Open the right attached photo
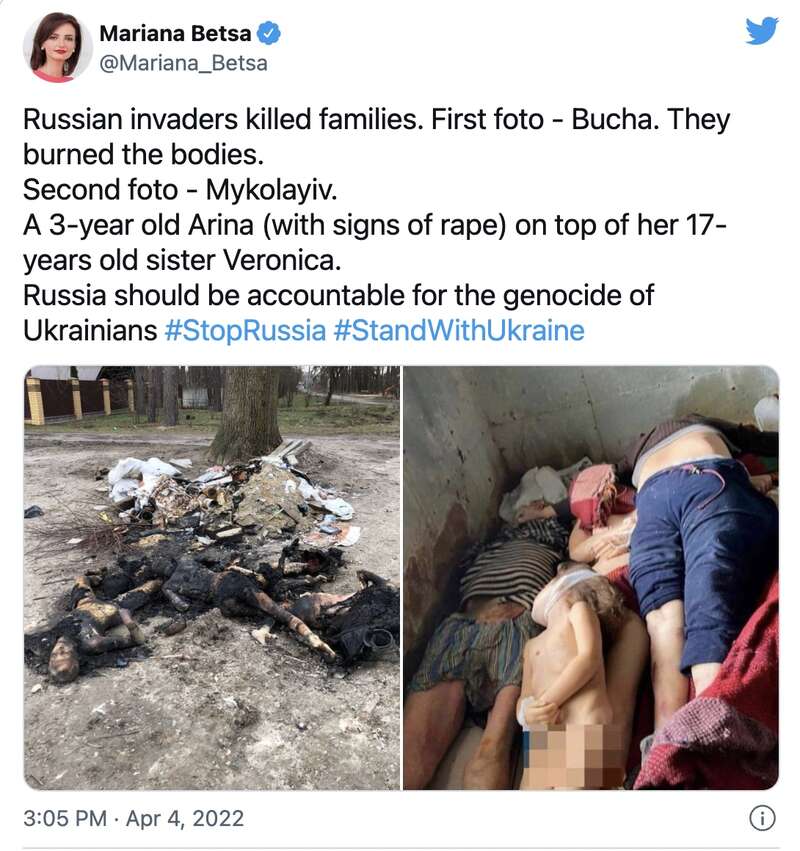This screenshot has height=851, width=800. [x=591, y=577]
